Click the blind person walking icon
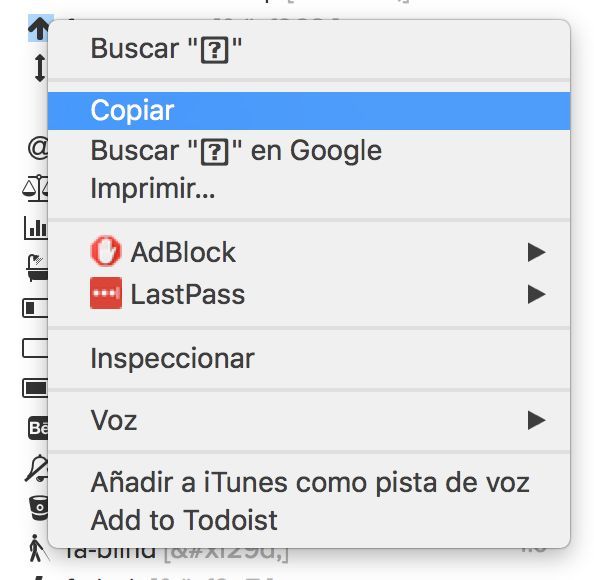Image resolution: width=594 pixels, height=580 pixels. click(x=39, y=548)
